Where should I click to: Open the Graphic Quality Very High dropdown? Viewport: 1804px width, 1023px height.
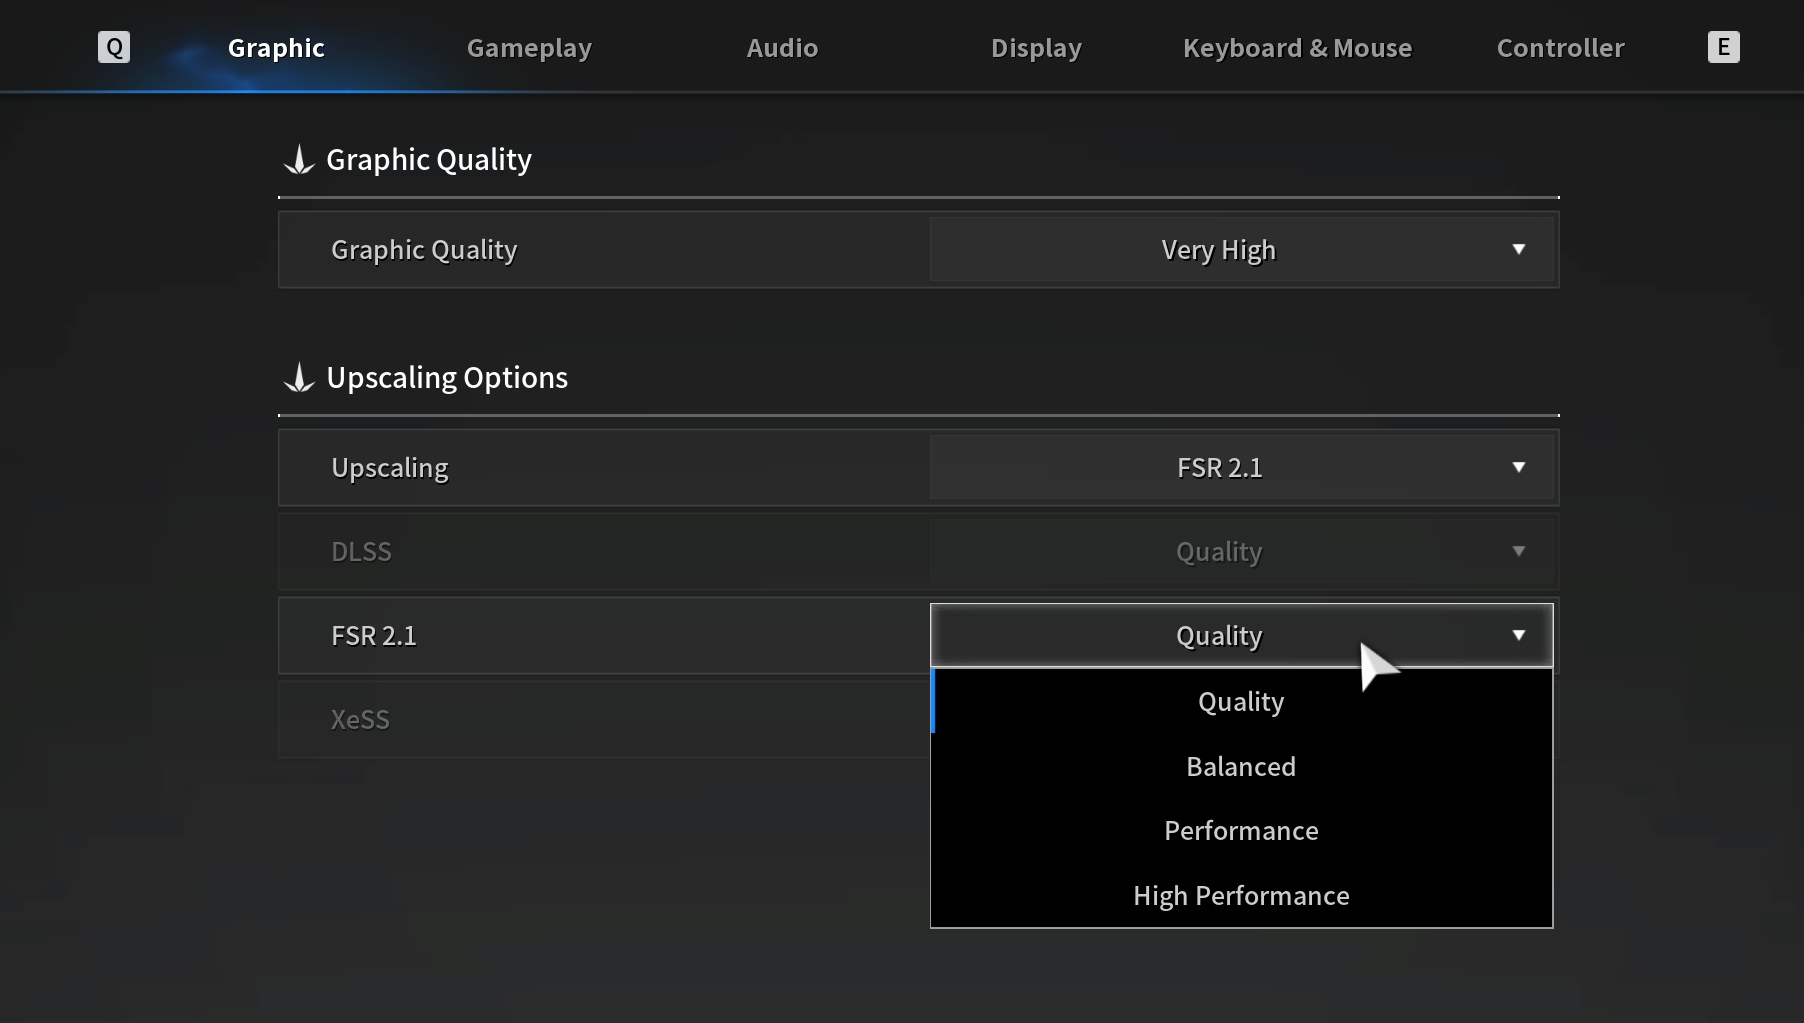click(x=1218, y=250)
